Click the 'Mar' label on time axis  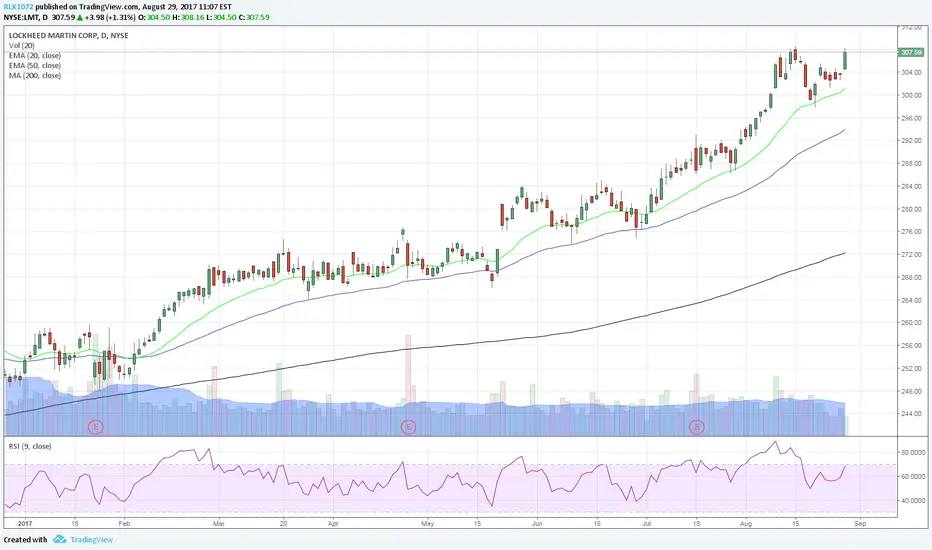point(219,524)
